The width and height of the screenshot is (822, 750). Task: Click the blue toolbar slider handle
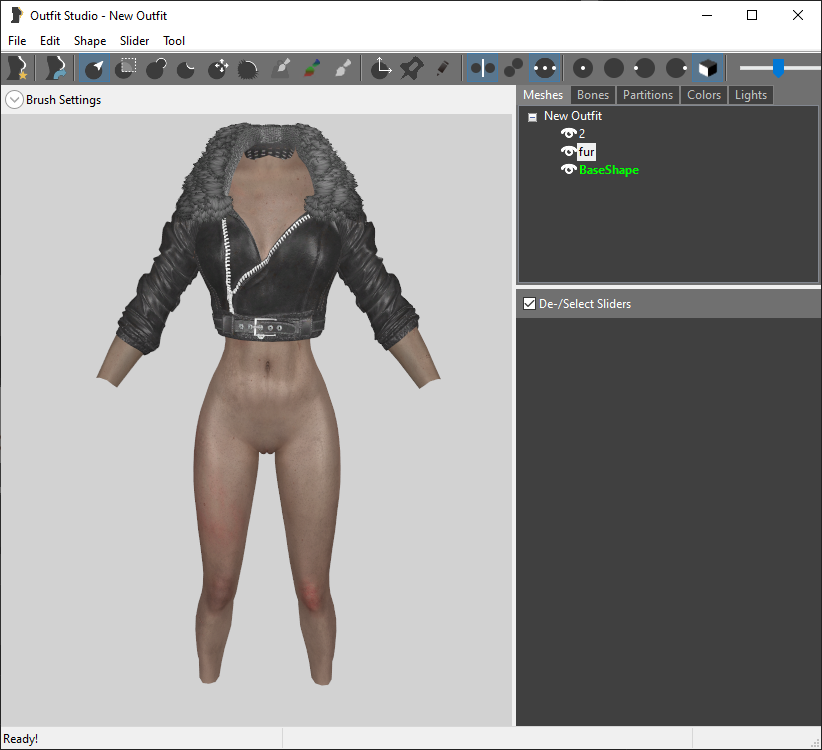tap(778, 68)
